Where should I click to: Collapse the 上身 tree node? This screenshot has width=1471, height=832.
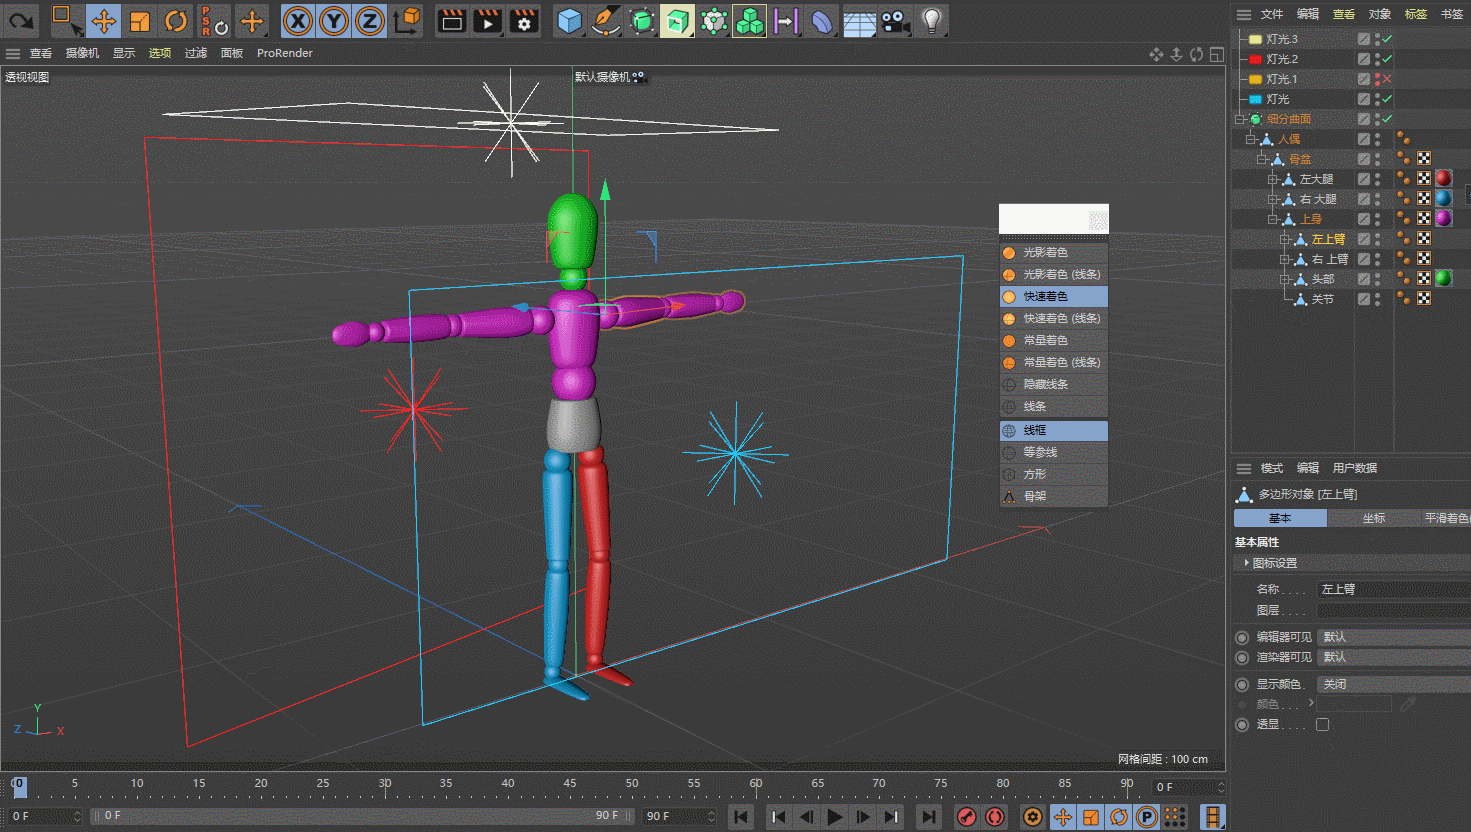coord(1273,219)
